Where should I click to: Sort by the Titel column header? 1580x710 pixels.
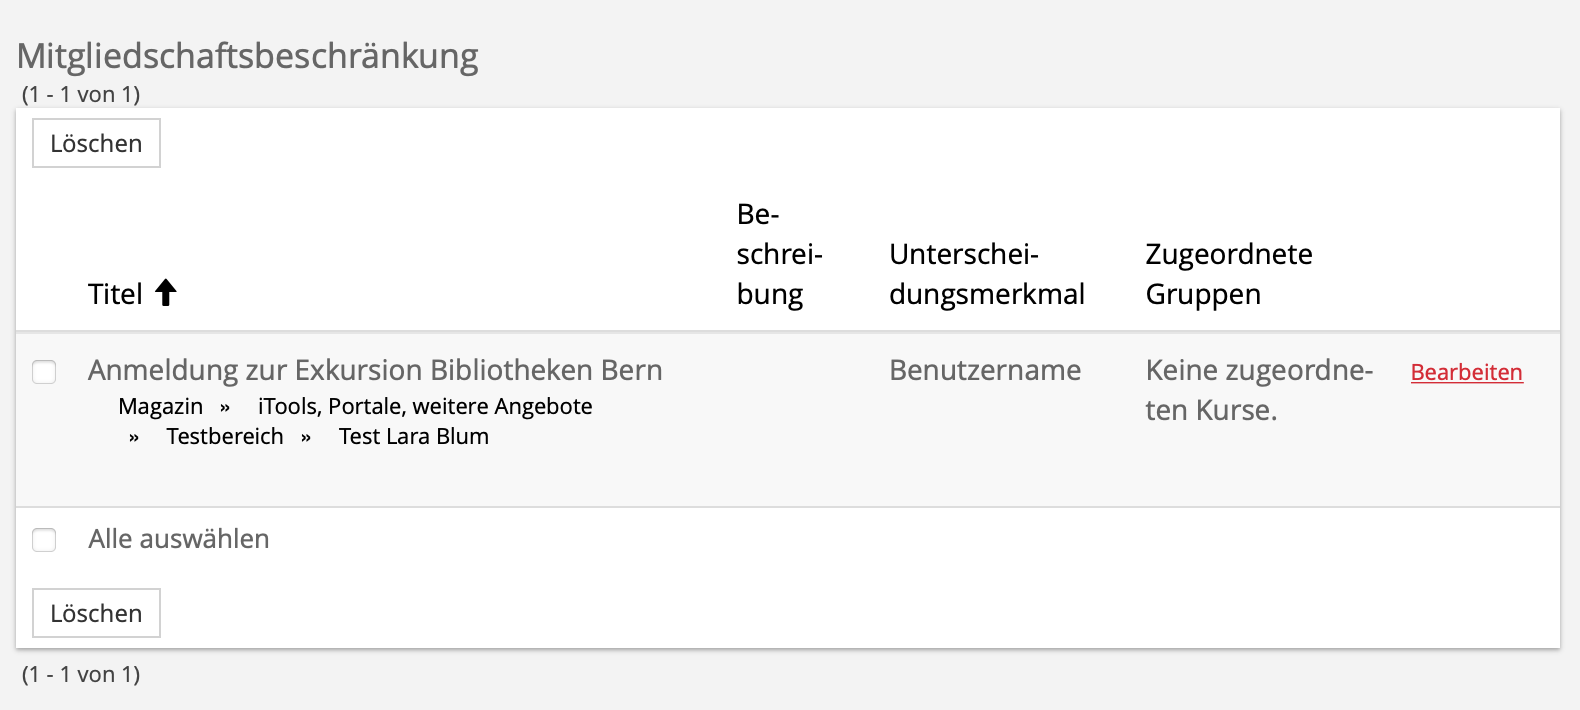[x=115, y=294]
